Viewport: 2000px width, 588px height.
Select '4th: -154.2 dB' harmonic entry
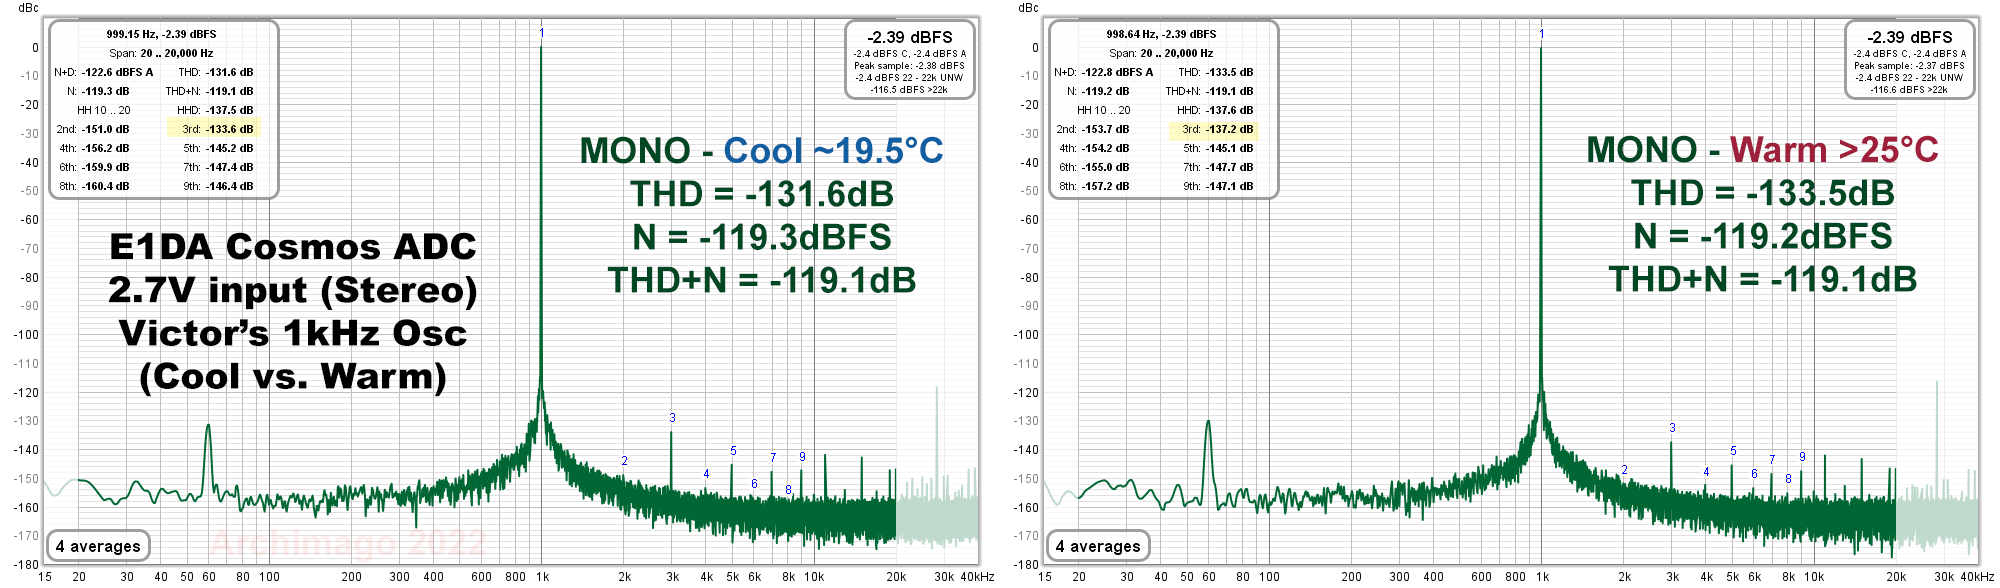point(1094,148)
